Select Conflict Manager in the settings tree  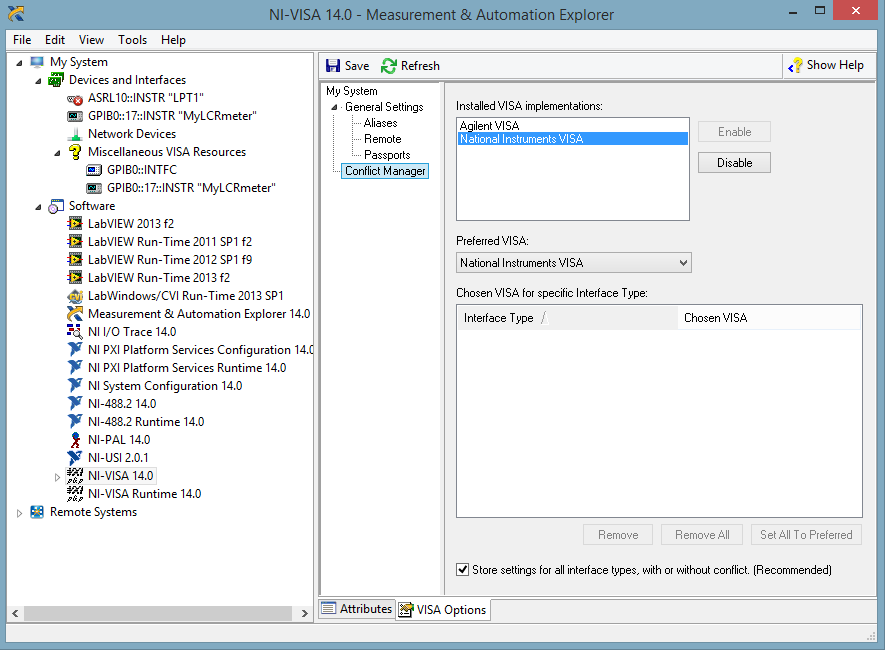(x=385, y=171)
